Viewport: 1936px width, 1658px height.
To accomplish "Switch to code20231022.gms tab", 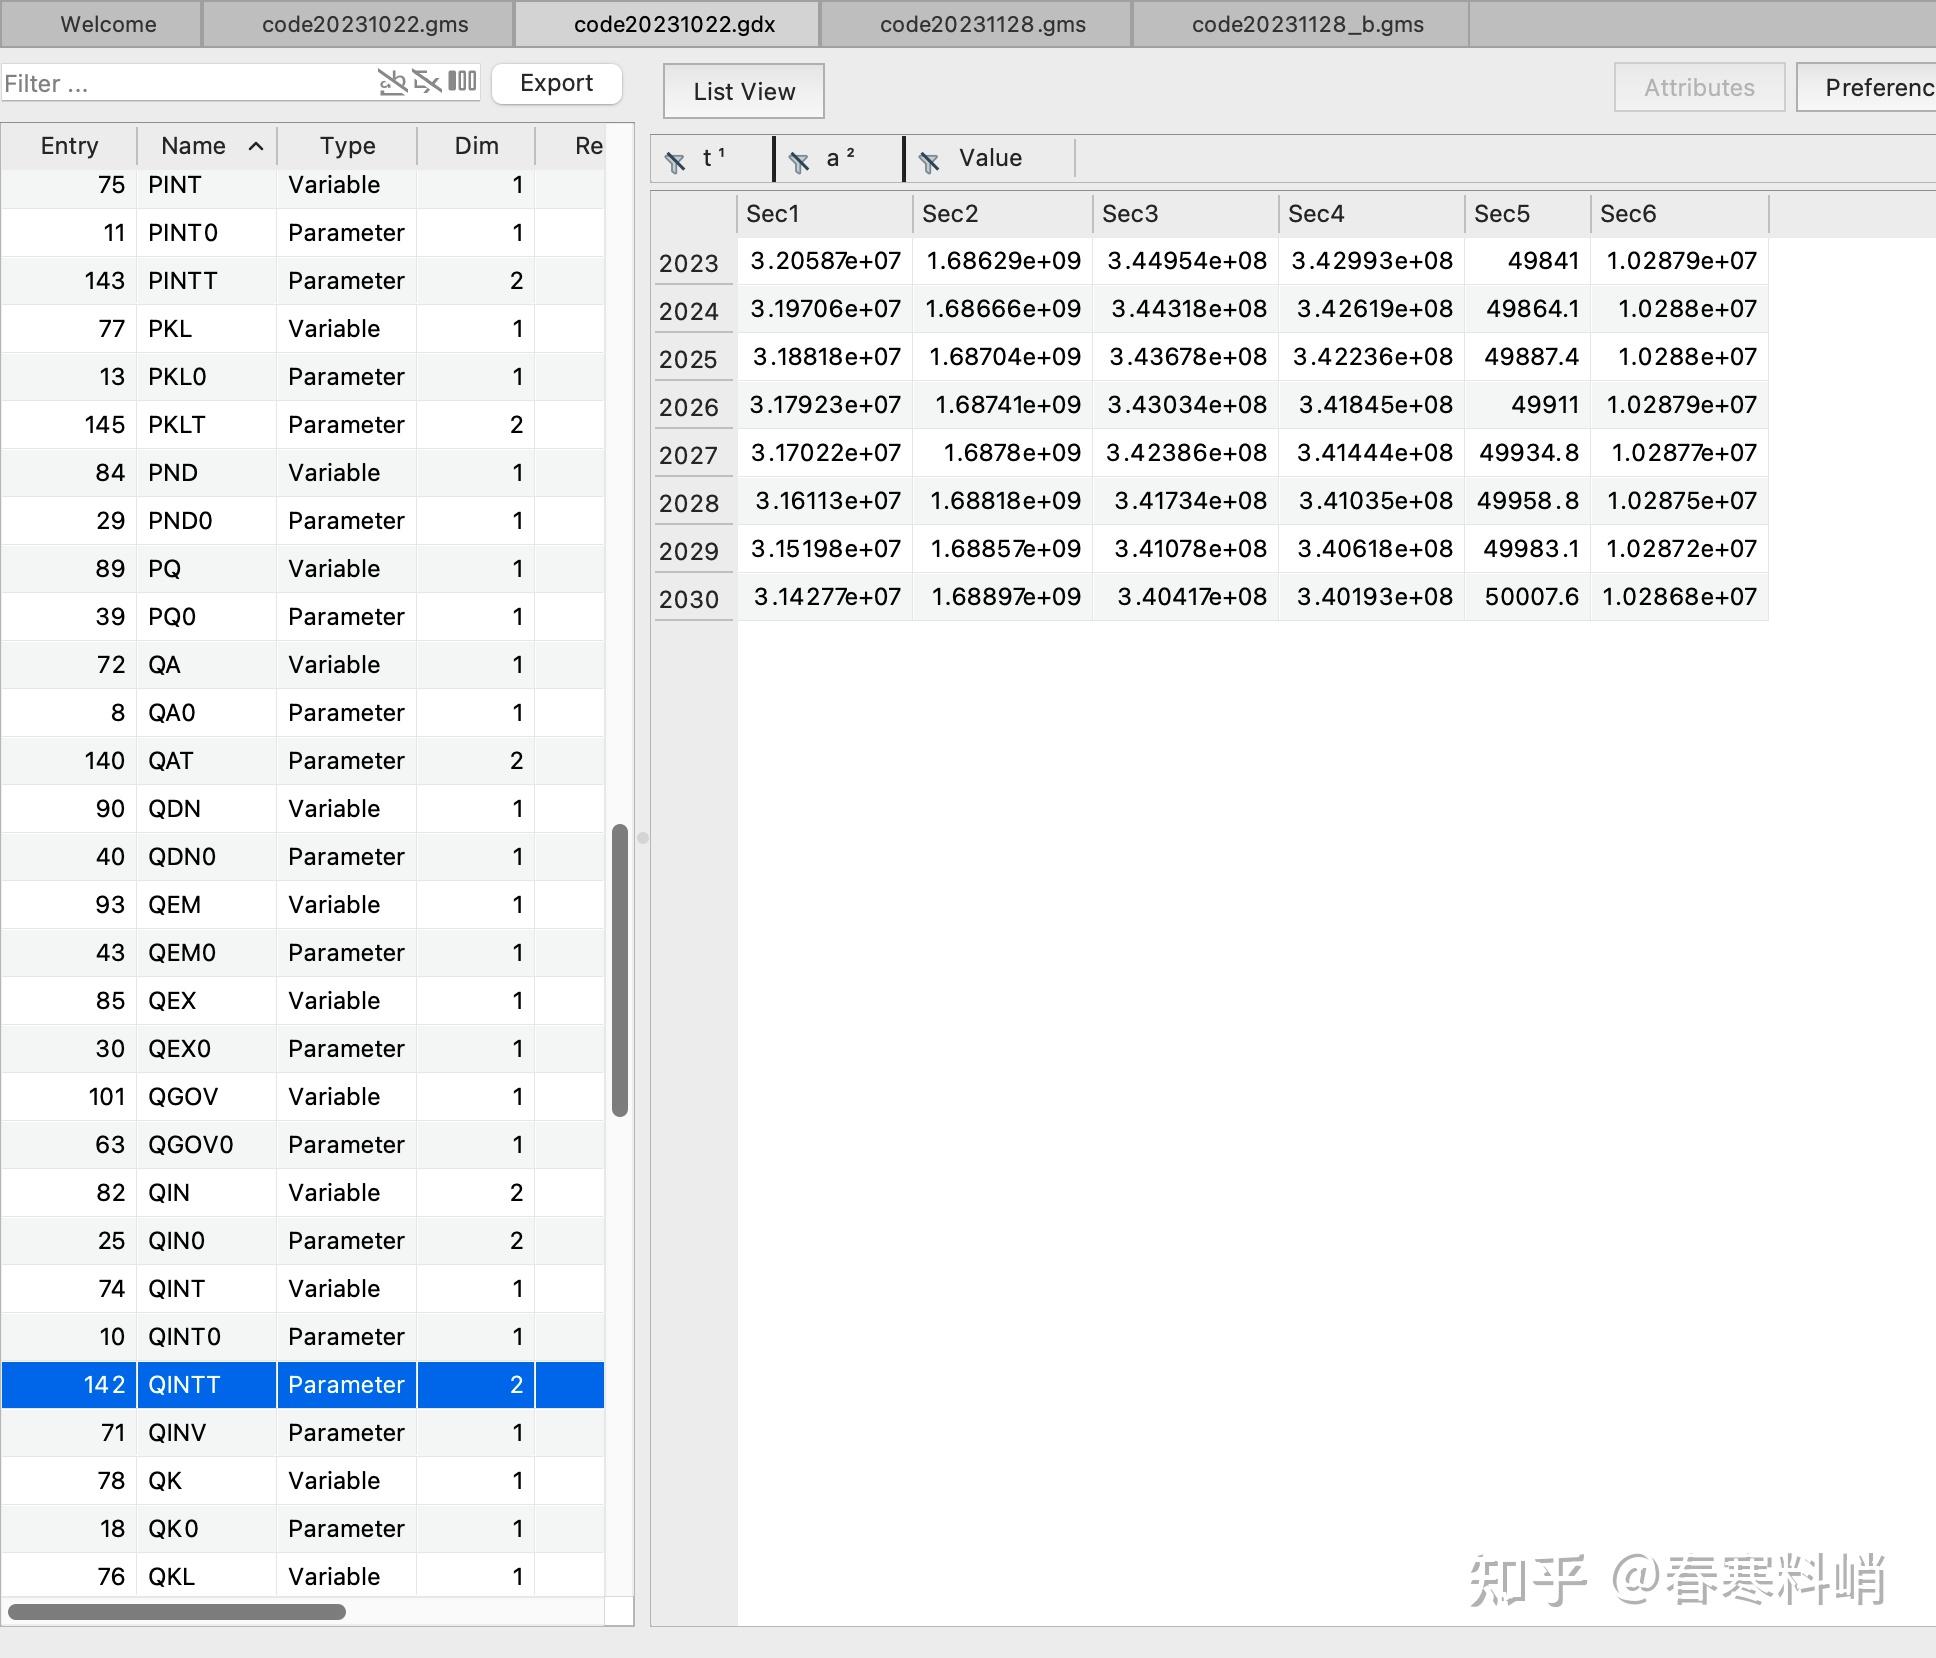I will click(x=365, y=24).
